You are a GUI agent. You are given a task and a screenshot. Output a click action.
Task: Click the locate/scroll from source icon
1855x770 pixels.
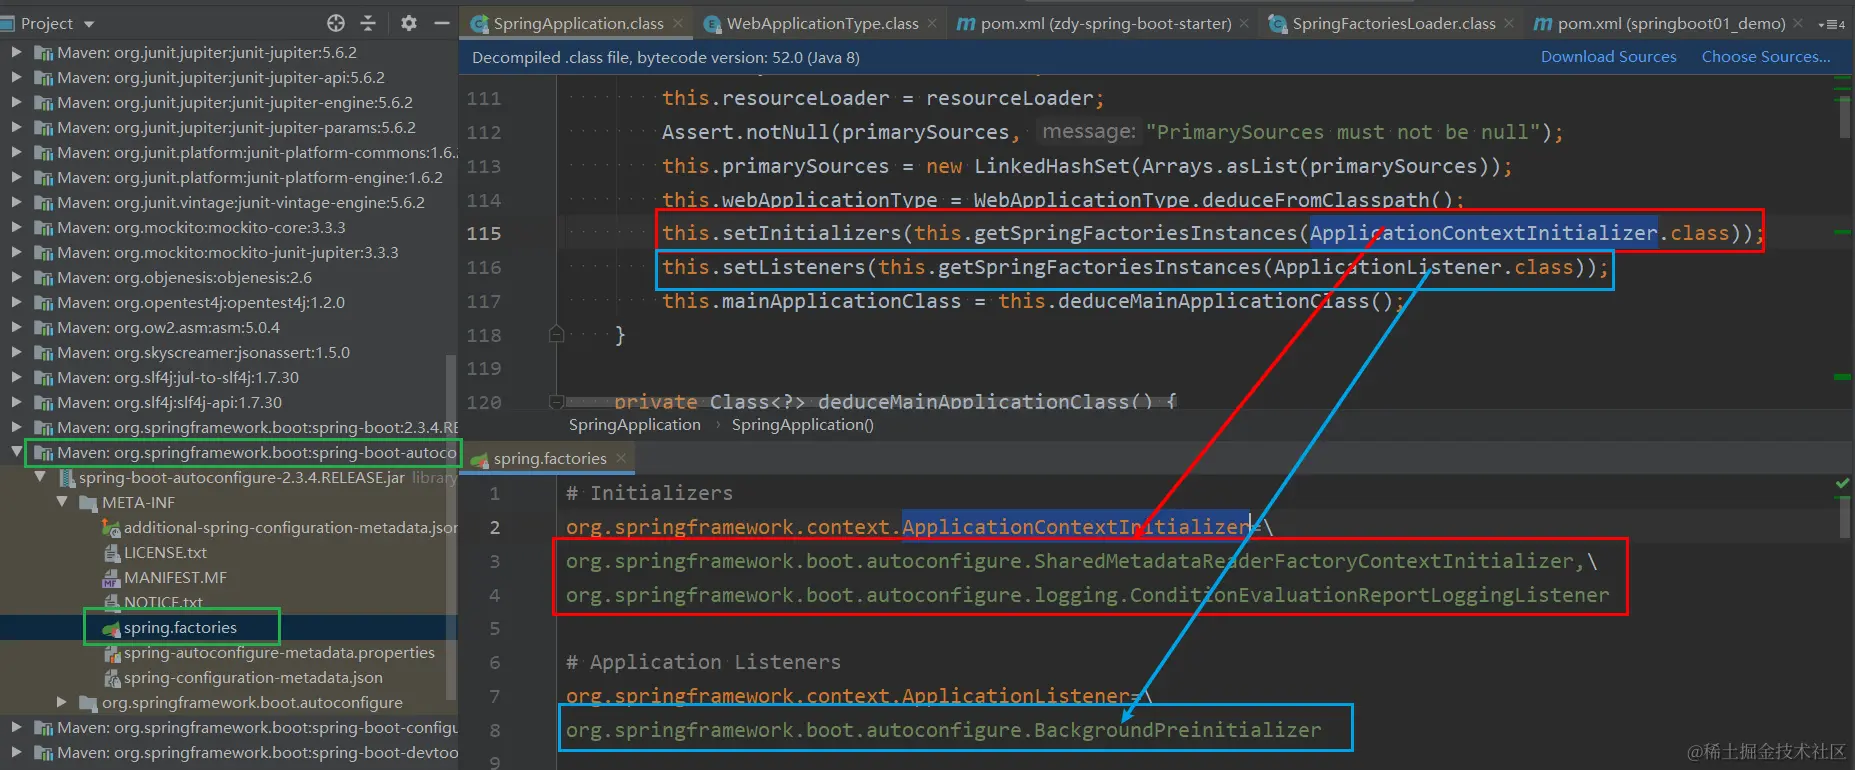[x=336, y=23]
